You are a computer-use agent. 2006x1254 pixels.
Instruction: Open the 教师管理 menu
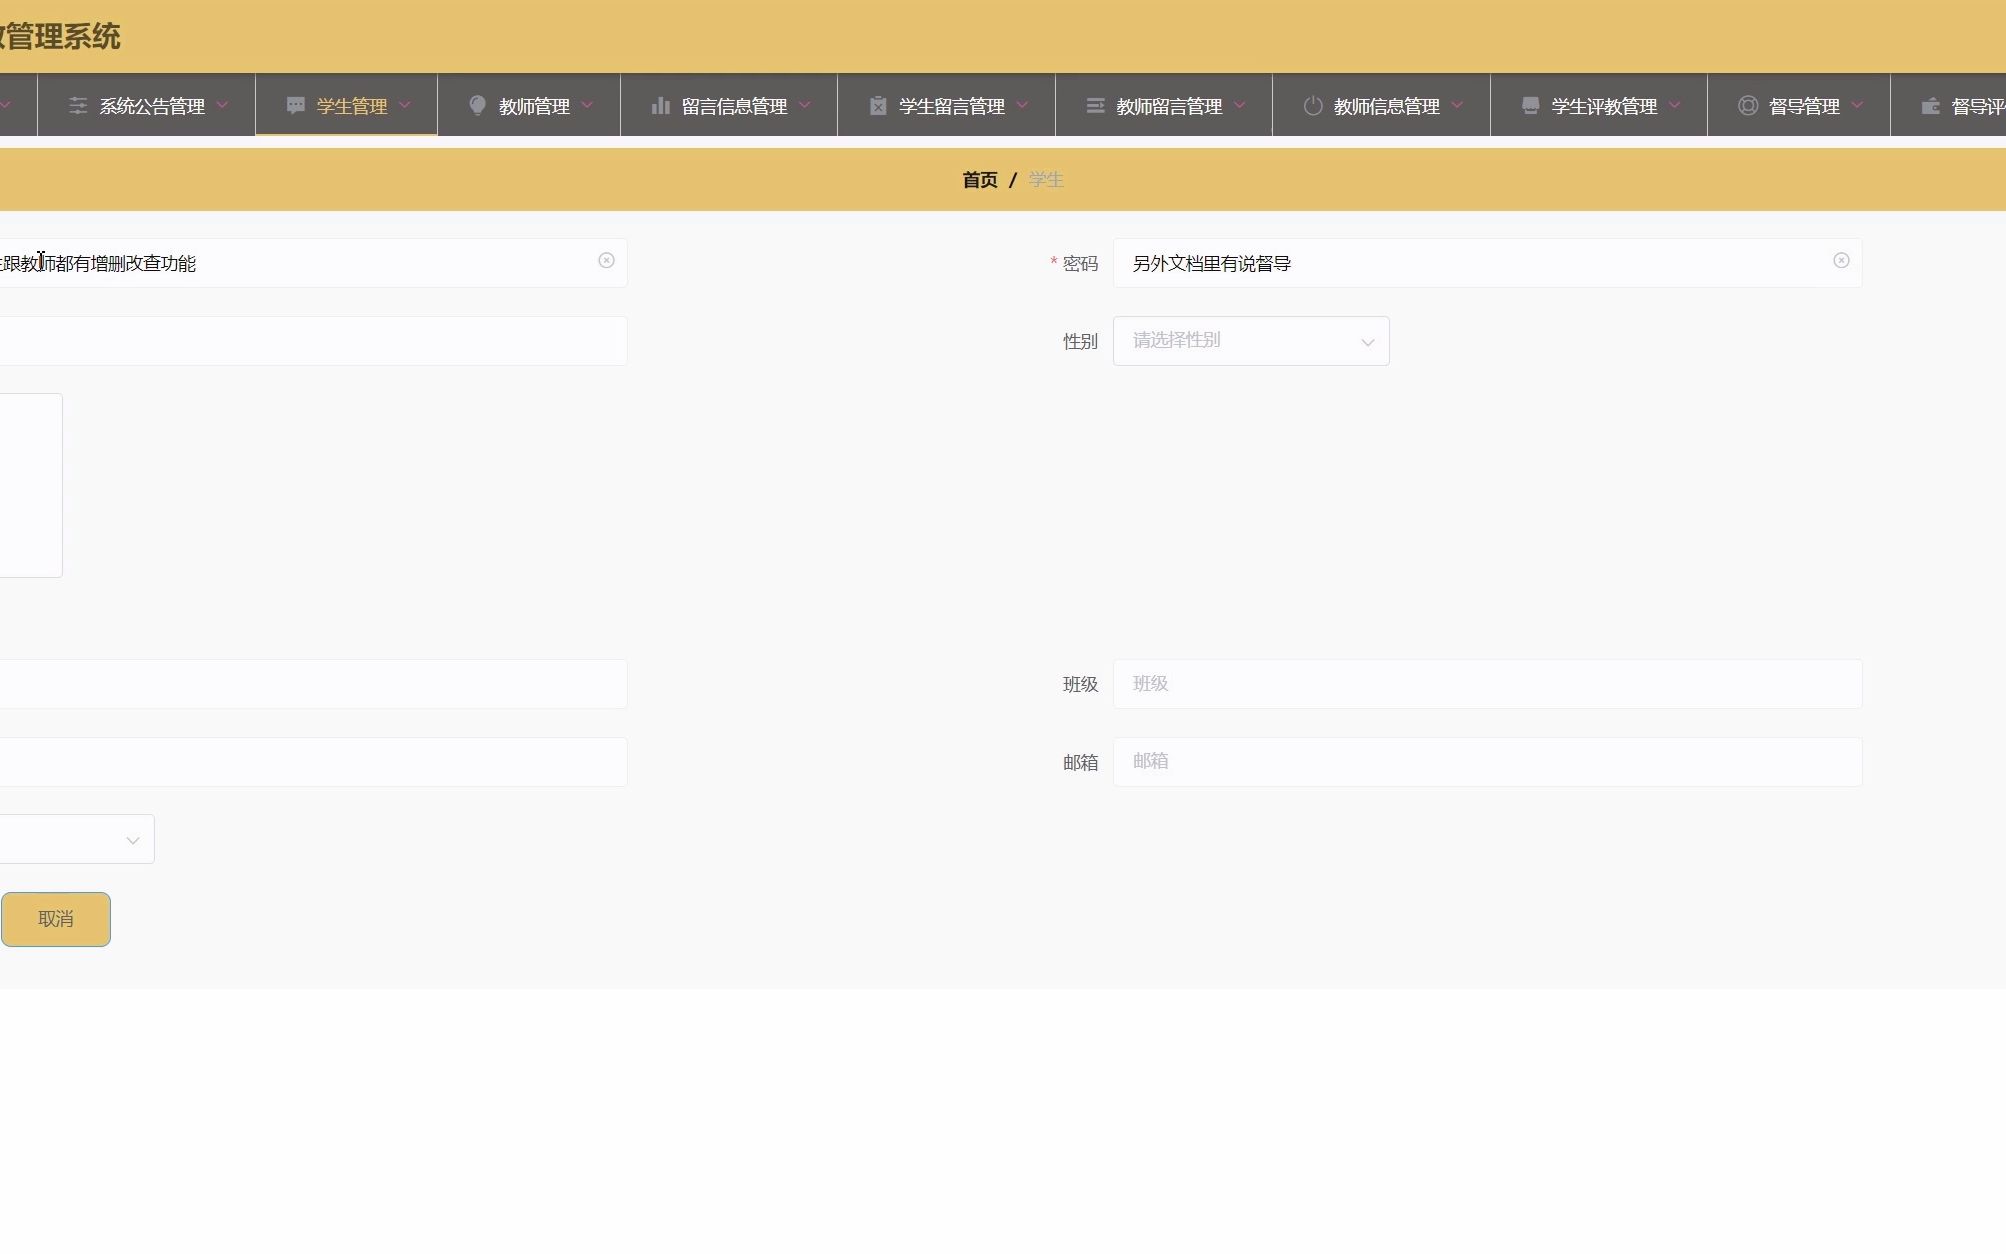[x=529, y=105]
